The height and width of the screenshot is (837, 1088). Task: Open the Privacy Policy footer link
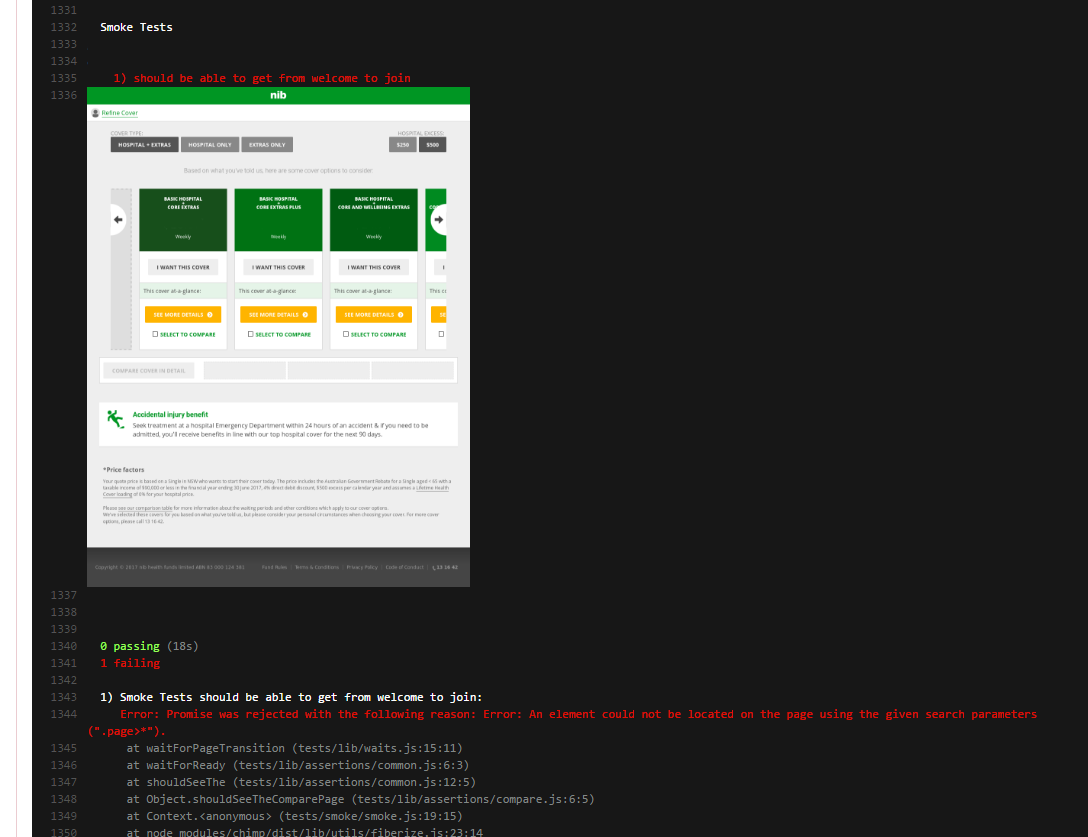tap(362, 567)
